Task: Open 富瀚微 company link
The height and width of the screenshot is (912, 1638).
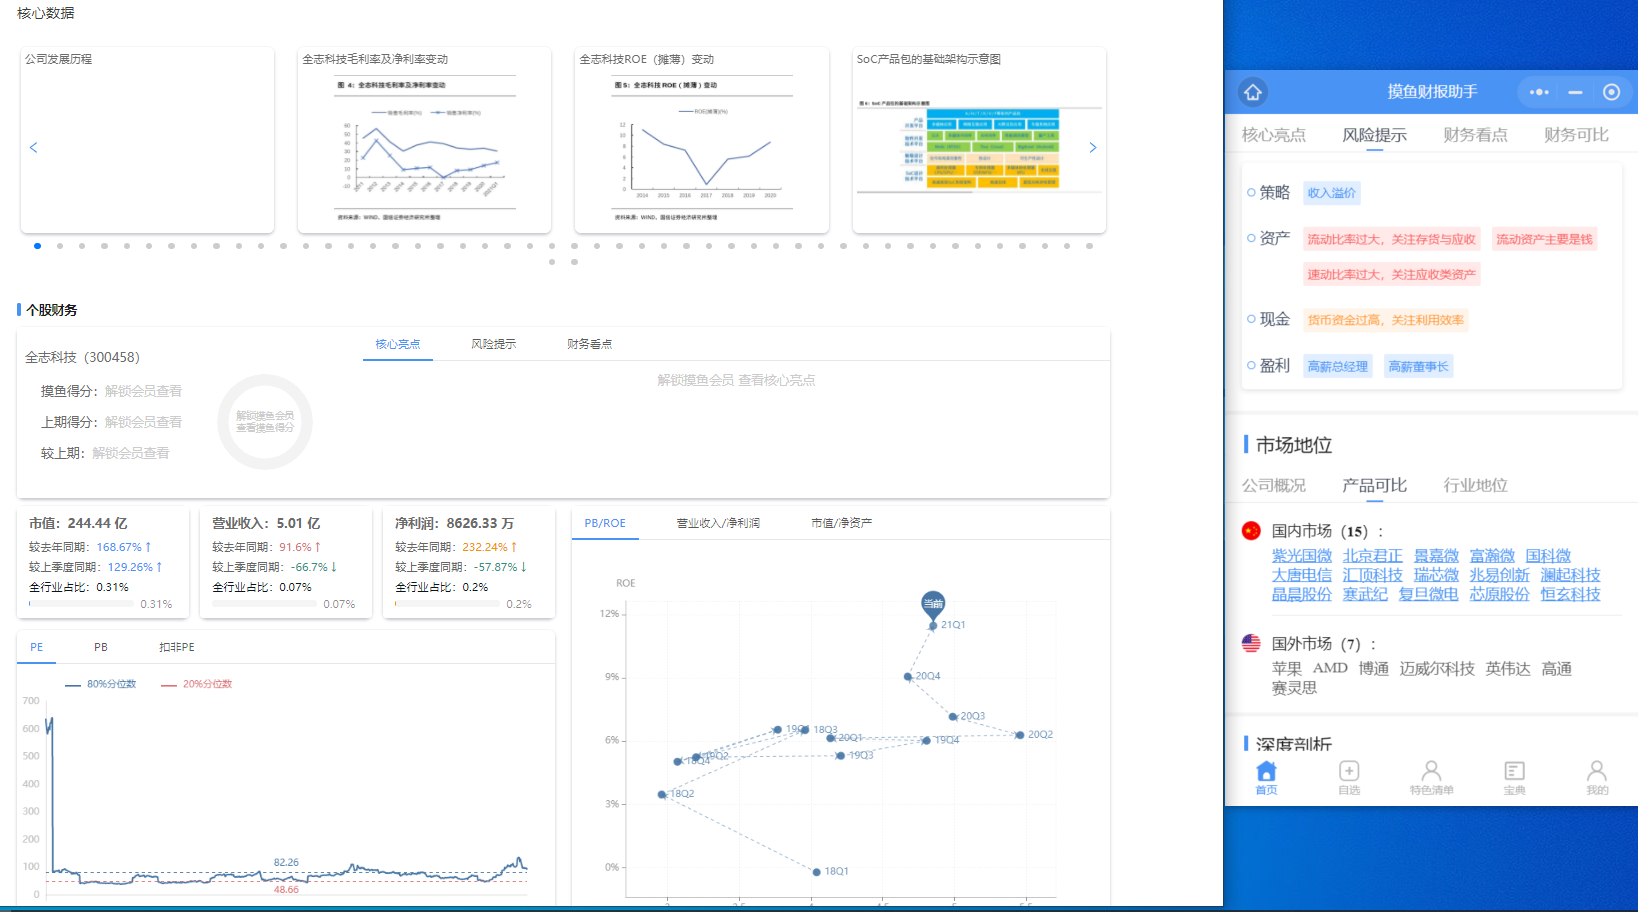Action: (x=1492, y=556)
